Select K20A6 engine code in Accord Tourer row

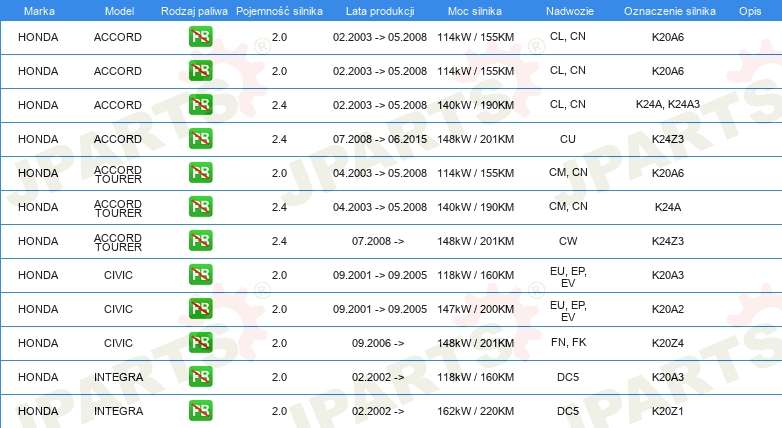click(668, 173)
